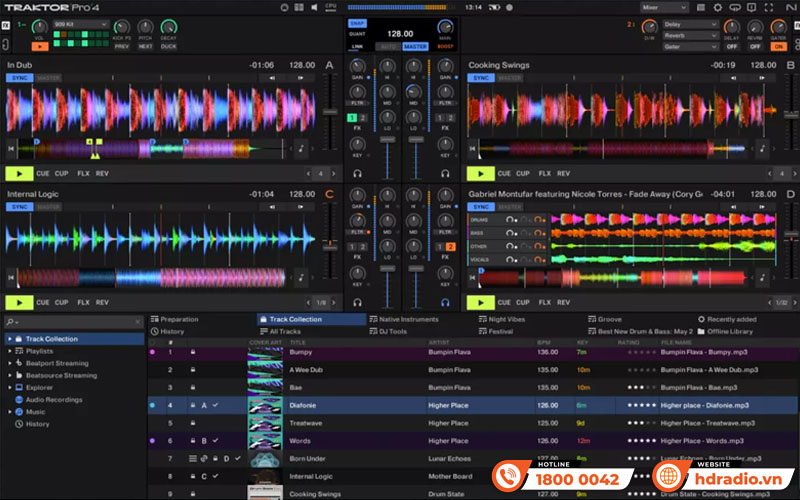
Task: Click the lock icon in the Diafonie row
Action: (193, 405)
